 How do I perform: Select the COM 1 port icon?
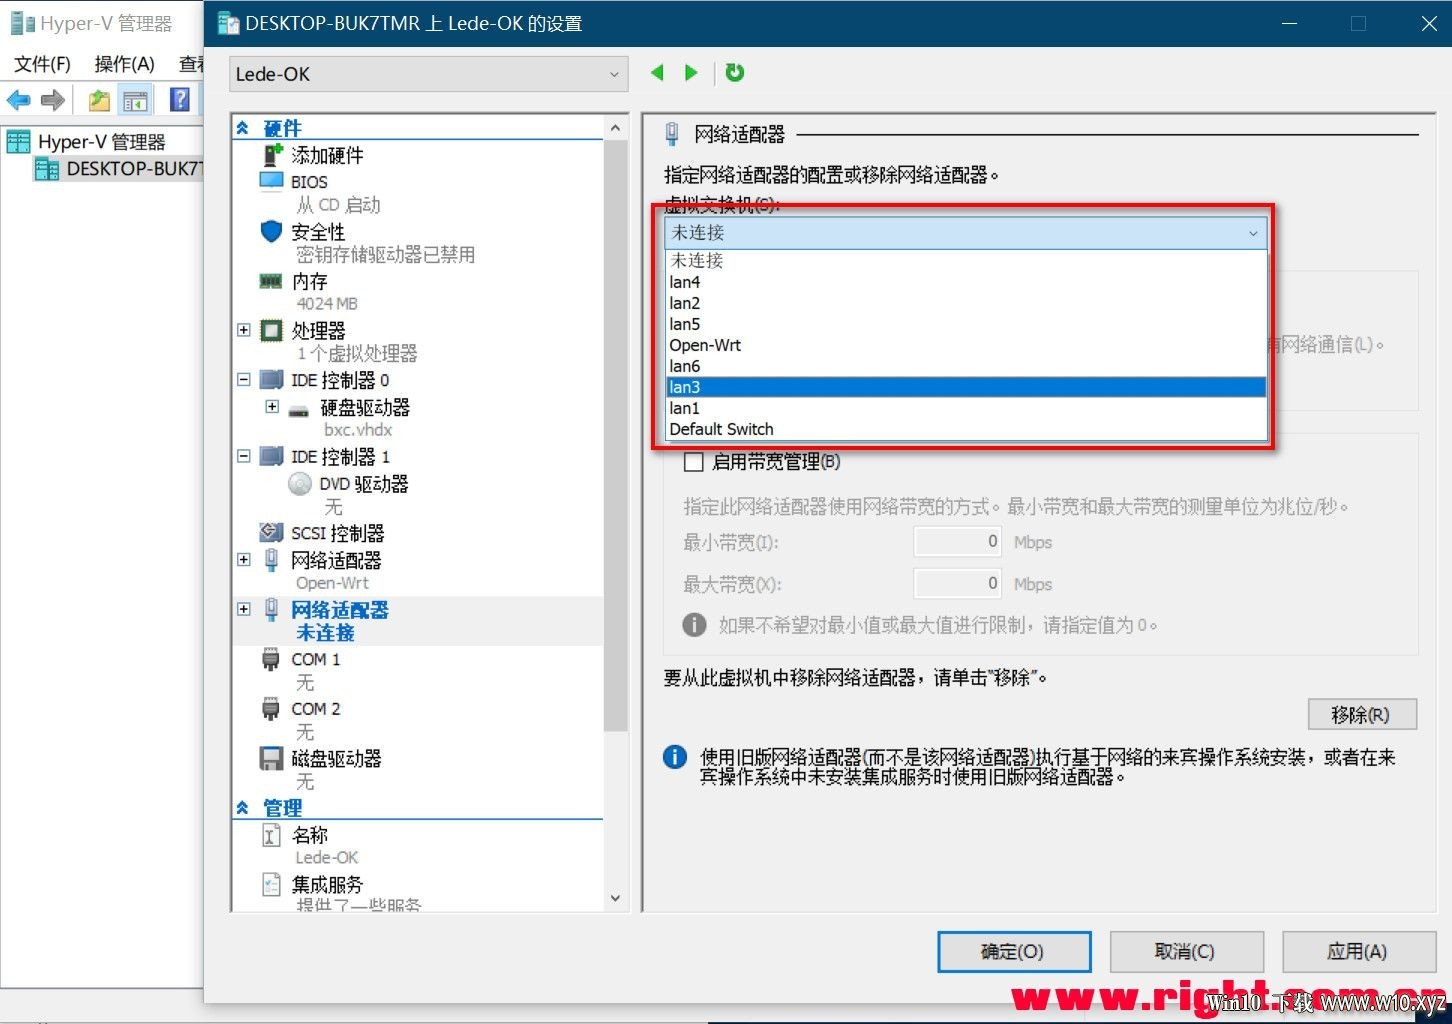270,659
